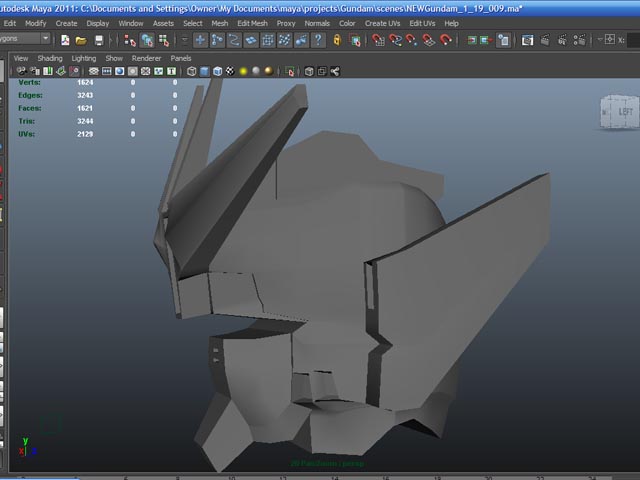Click the isolate select icon

(x=290, y=71)
